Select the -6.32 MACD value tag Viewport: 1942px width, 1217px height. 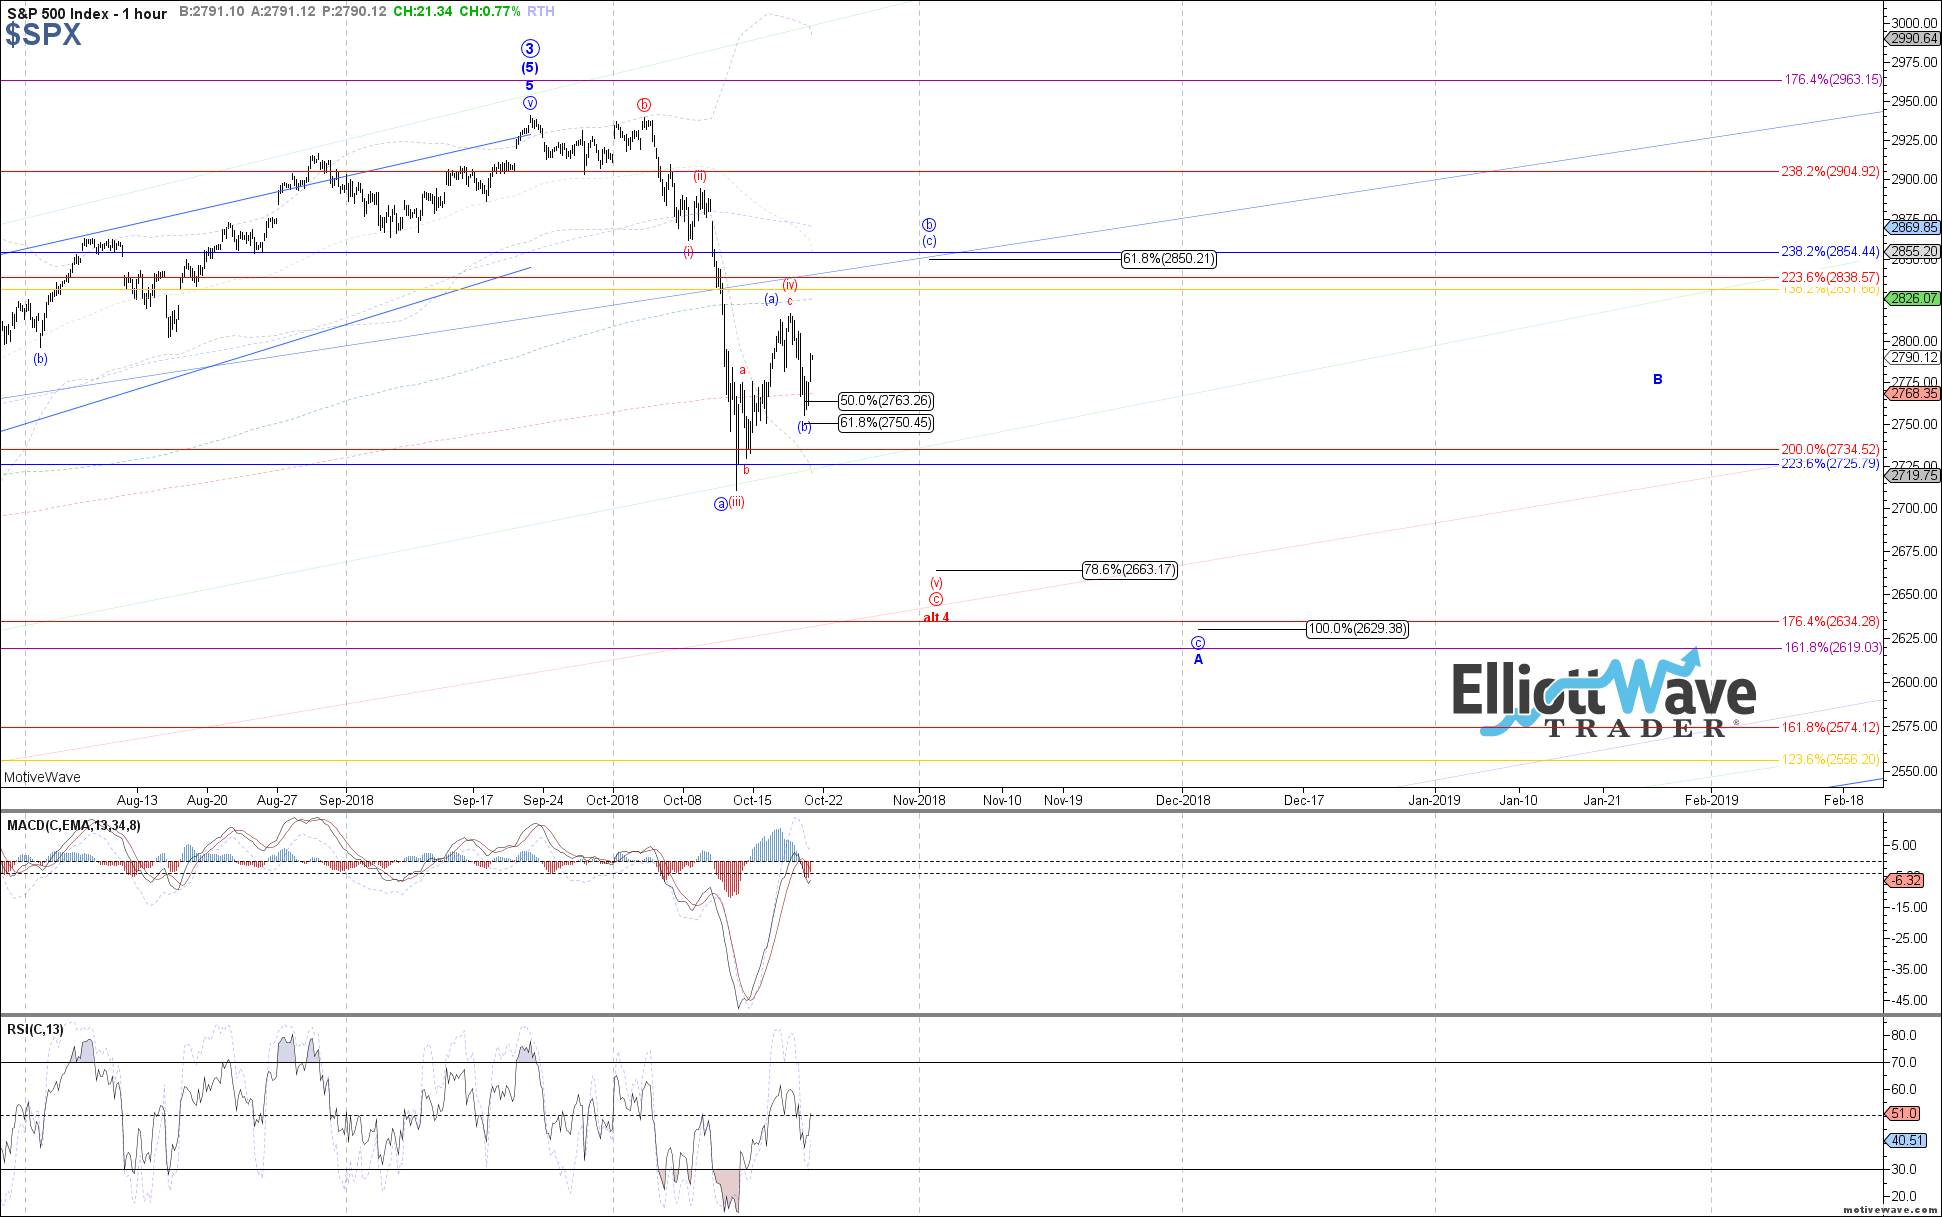point(1906,880)
